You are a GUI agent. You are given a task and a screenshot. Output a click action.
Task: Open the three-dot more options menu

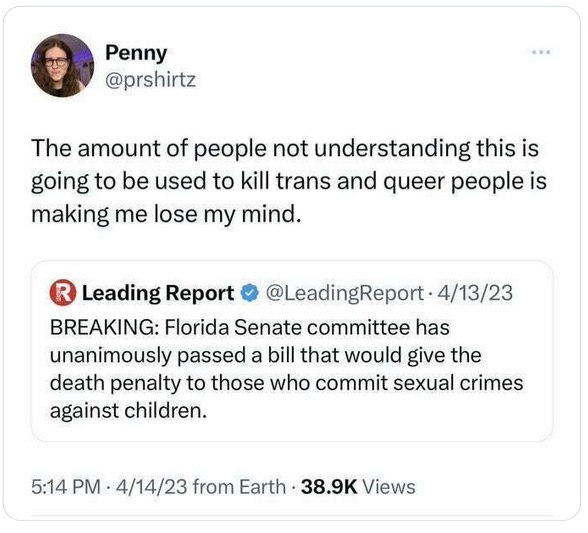[x=542, y=52]
